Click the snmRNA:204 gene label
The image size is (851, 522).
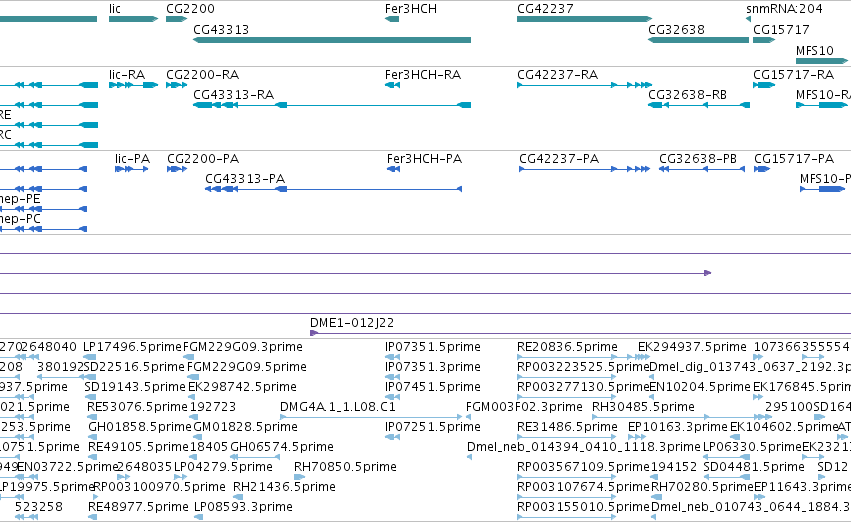coord(784,9)
